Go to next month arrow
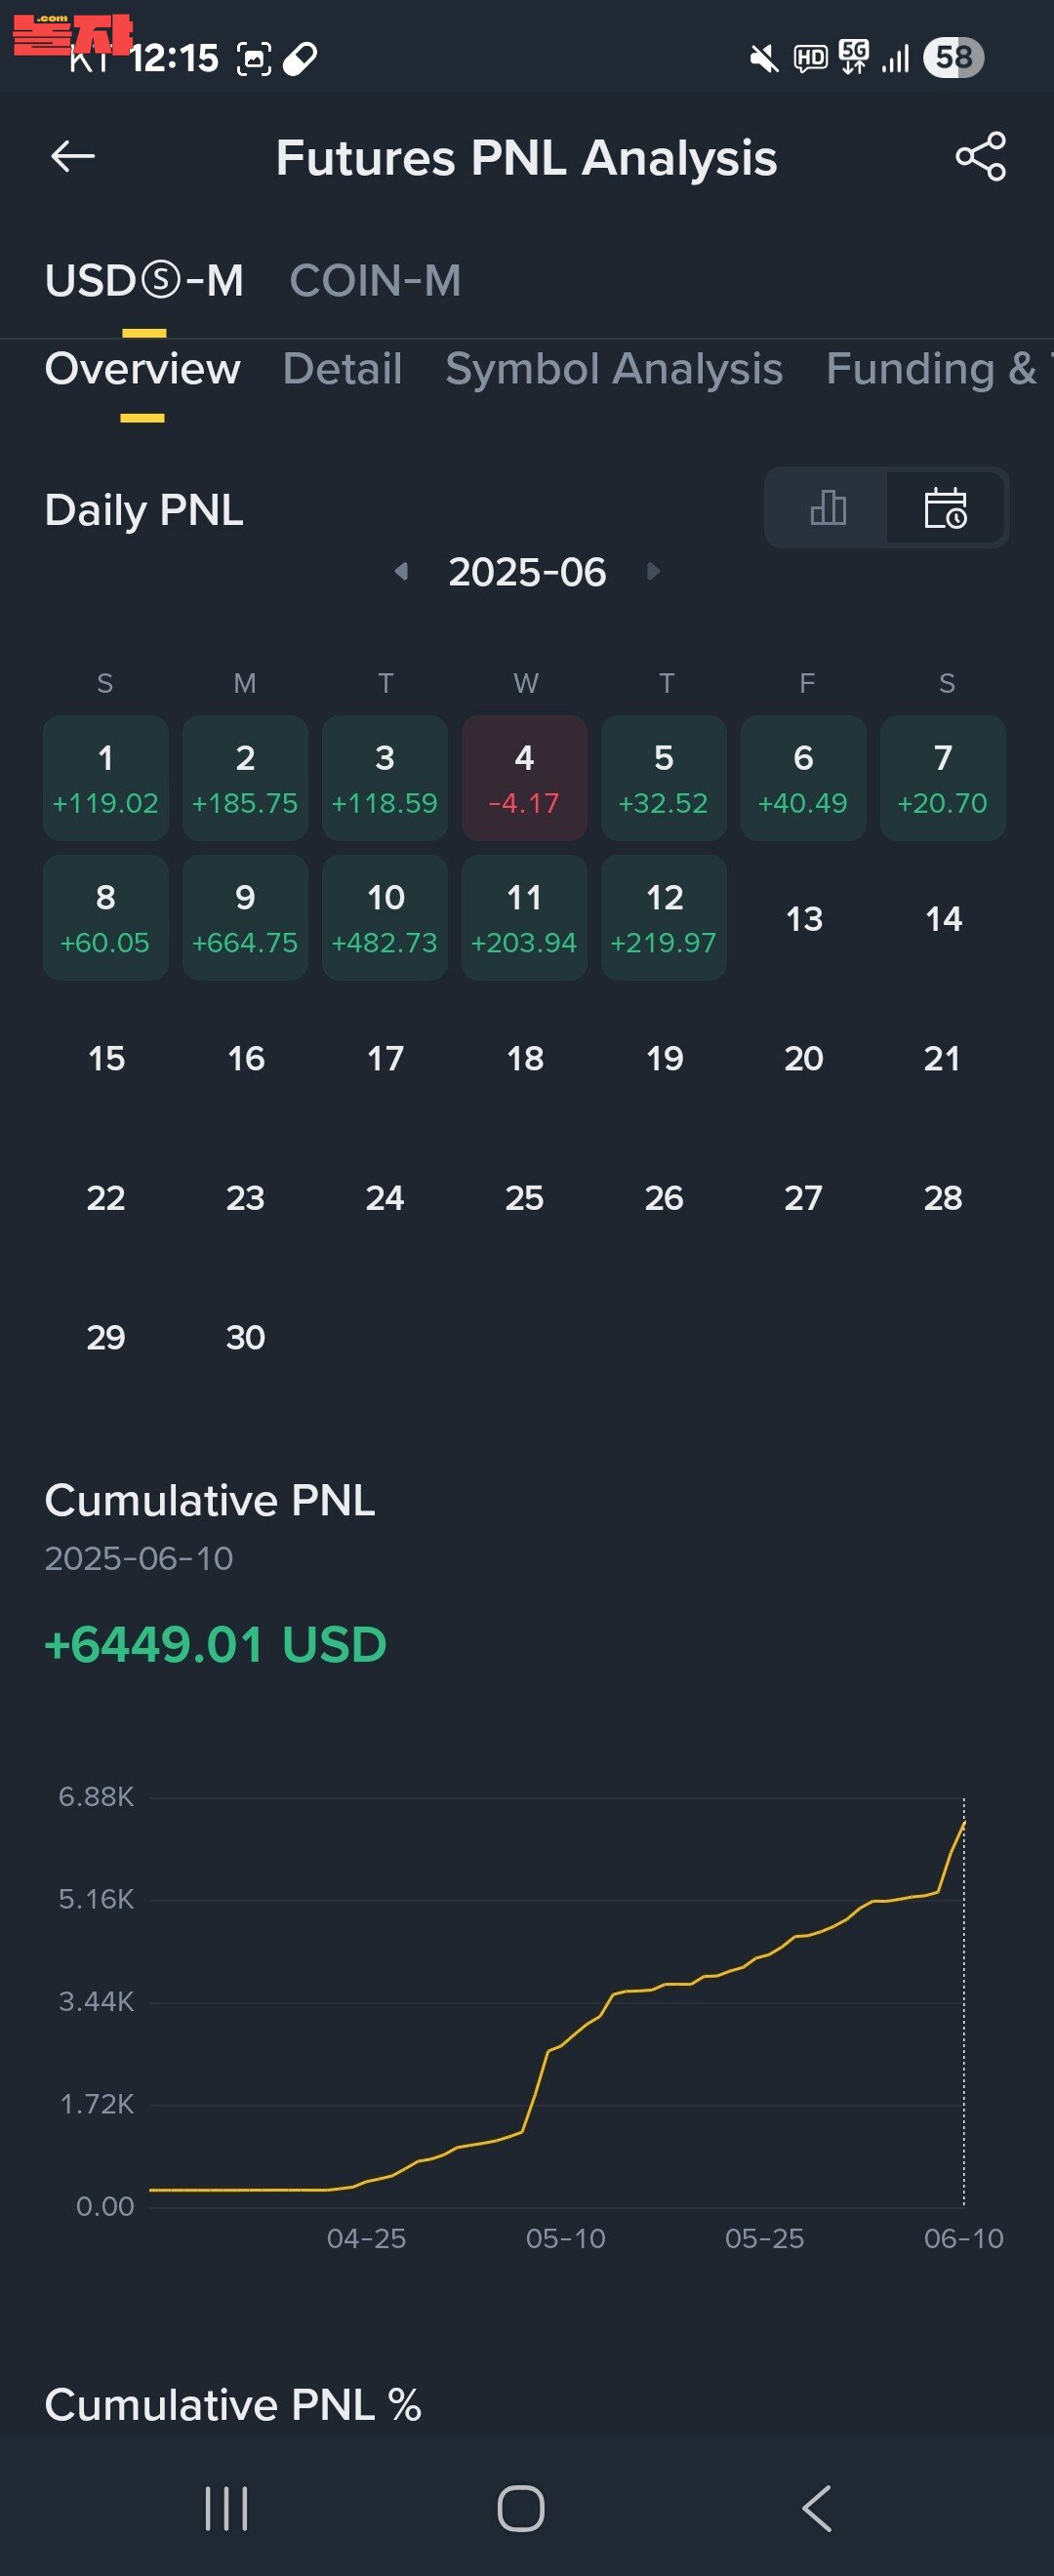1054x2576 pixels. tap(653, 571)
